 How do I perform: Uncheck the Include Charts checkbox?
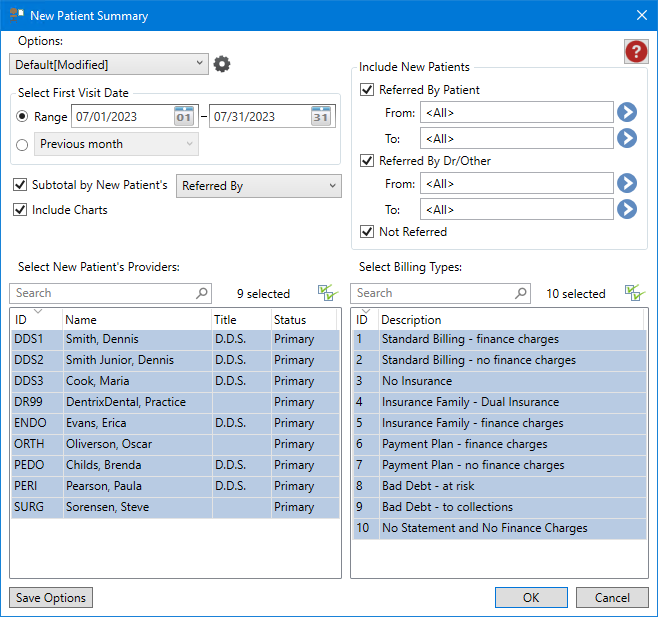21,210
